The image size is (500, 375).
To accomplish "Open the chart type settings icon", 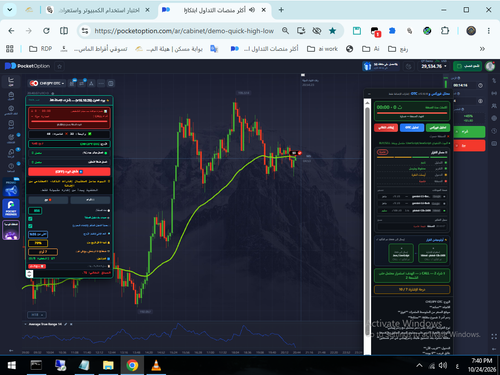I will tap(72, 83).
